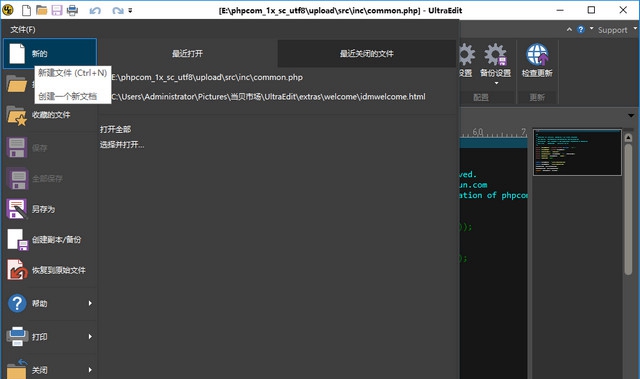Click the settings gear icon in ribbon
The height and width of the screenshot is (379, 640).
point(466,55)
